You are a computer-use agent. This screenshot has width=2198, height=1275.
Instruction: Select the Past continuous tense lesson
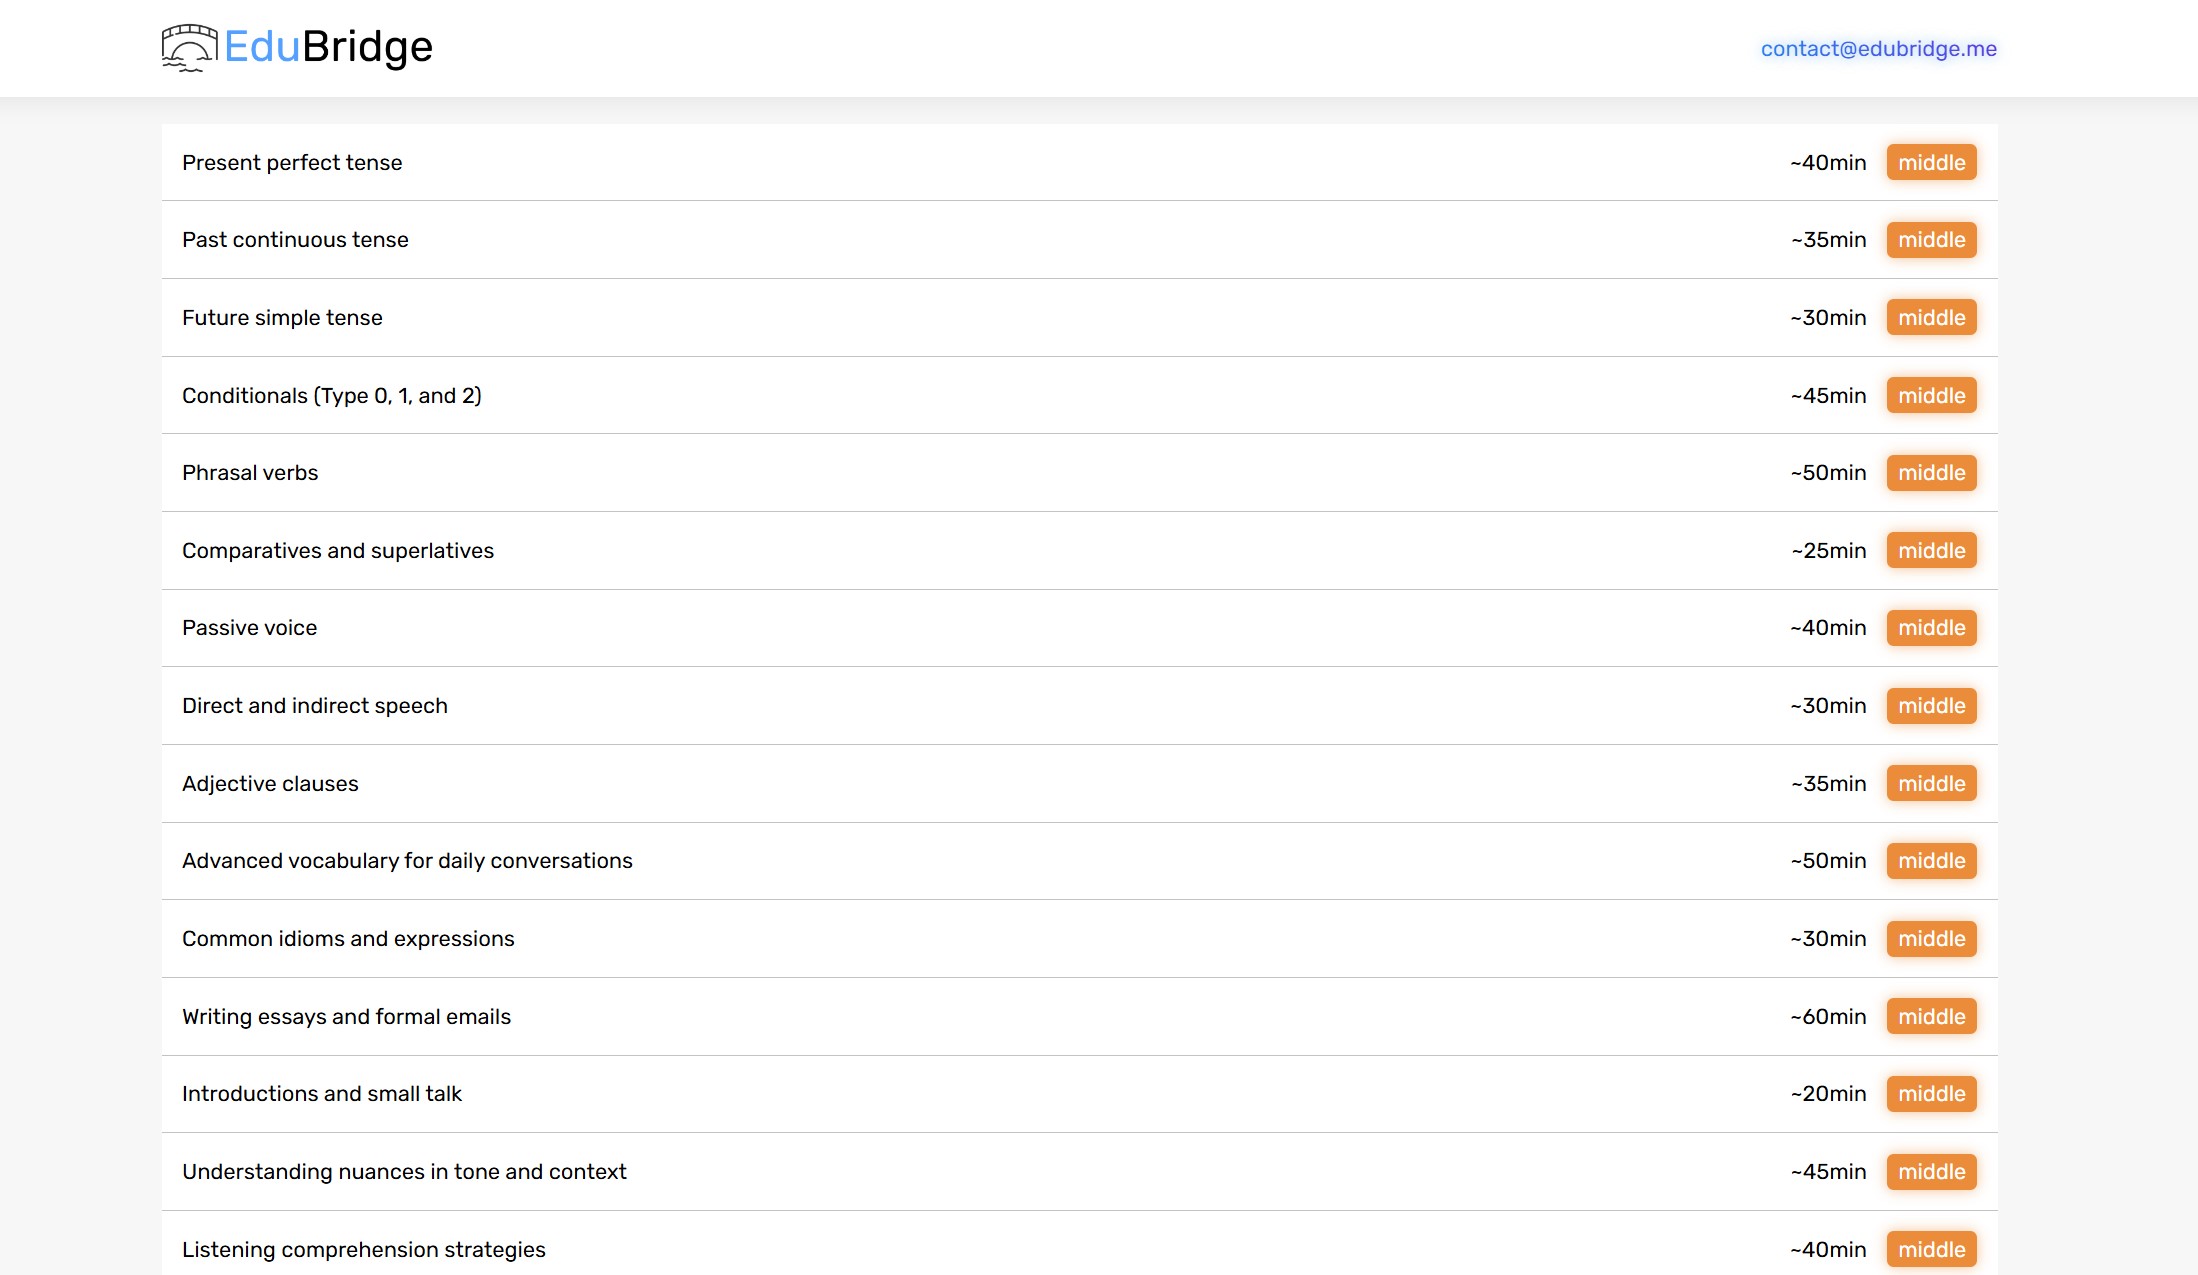coord(295,240)
